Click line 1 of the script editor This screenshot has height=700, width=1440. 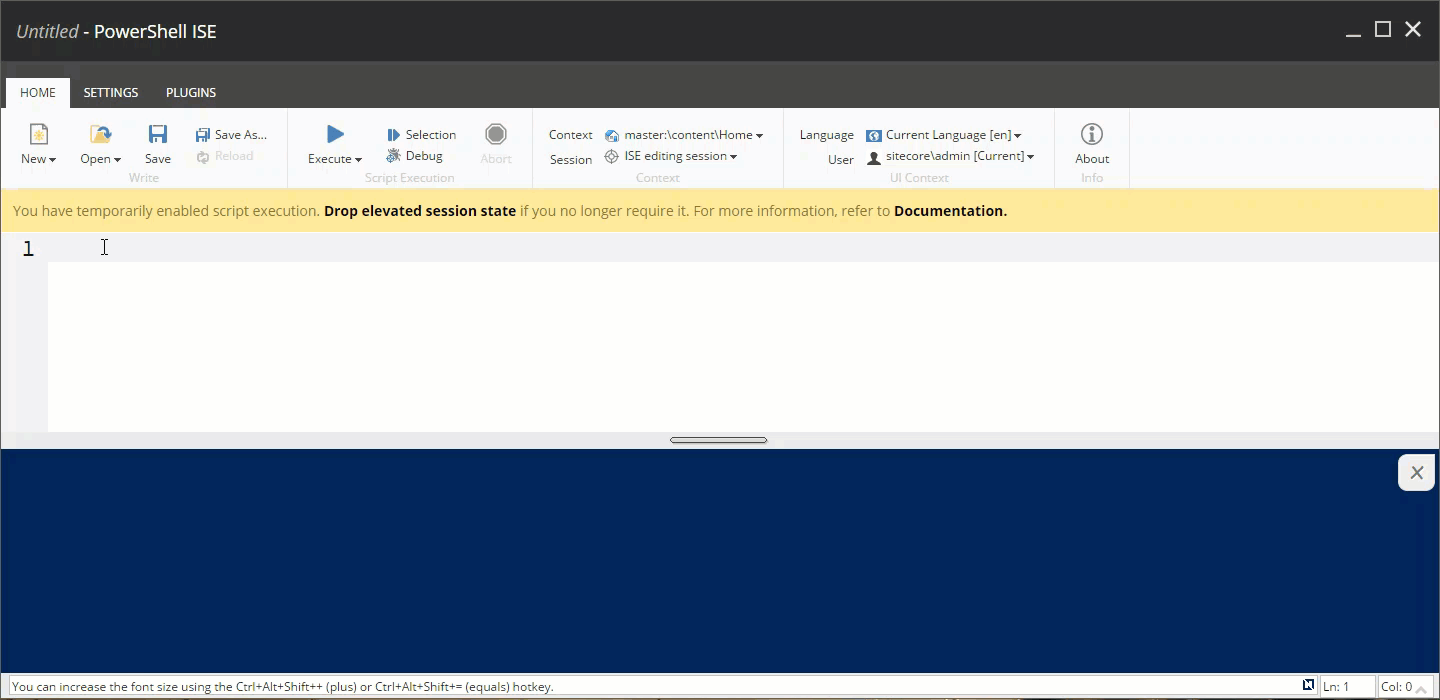[x=743, y=248]
